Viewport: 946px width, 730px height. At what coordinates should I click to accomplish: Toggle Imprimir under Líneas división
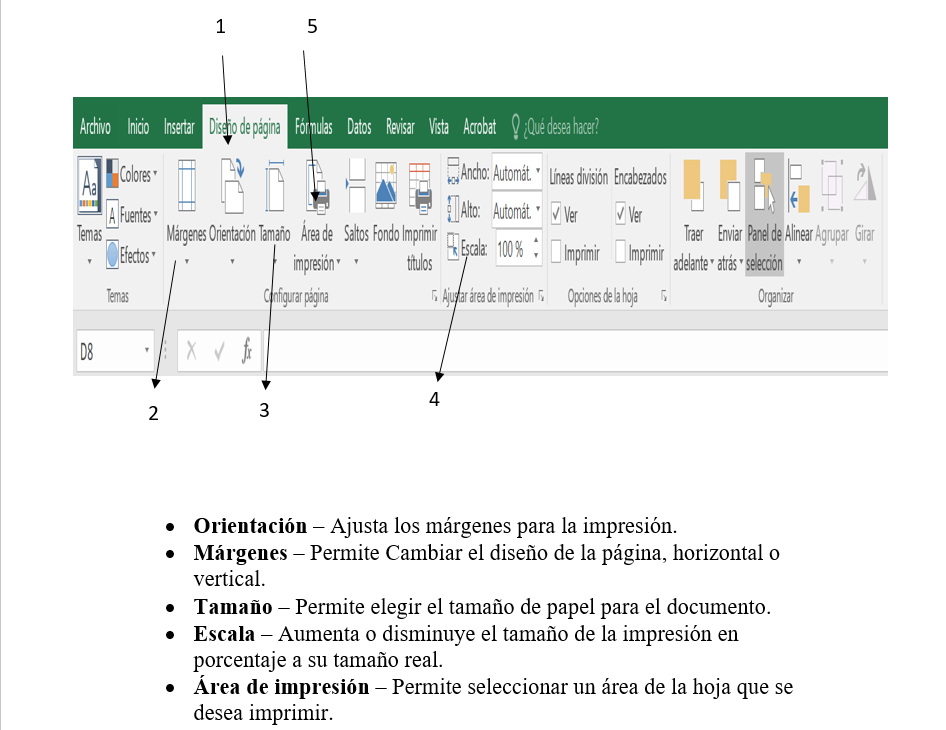556,252
